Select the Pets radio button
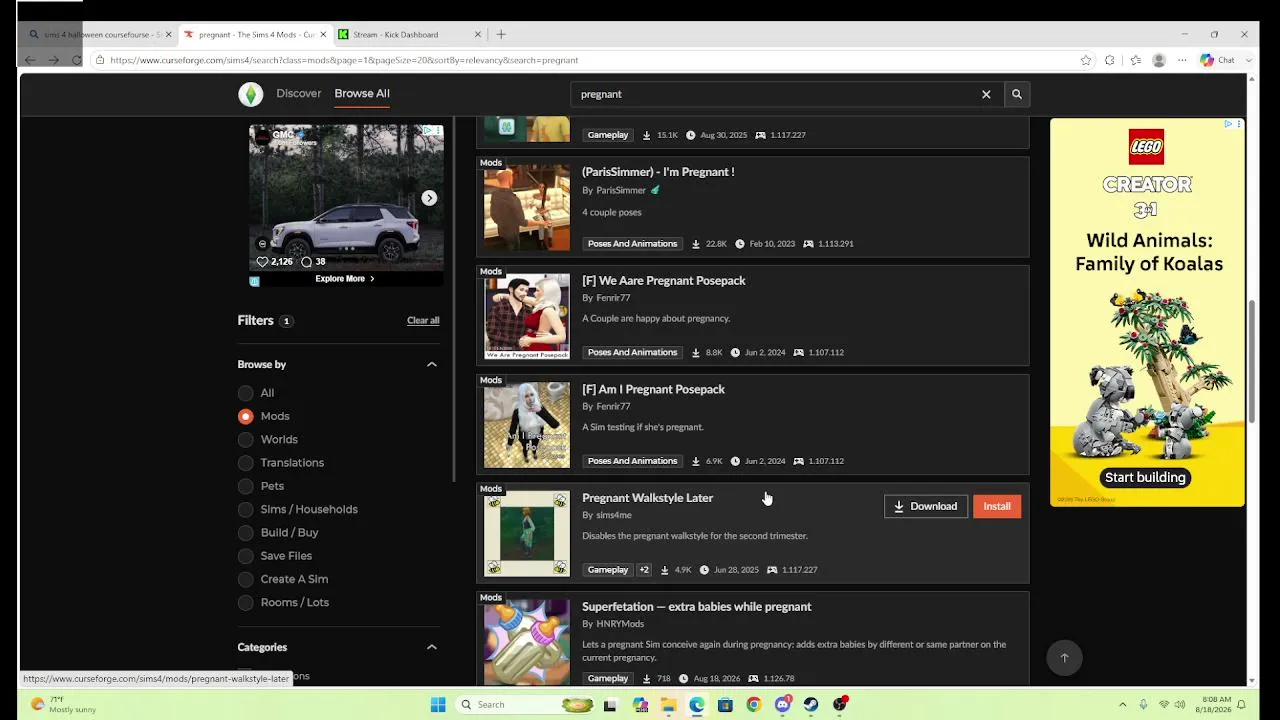Screen dimensions: 1280x720 [246, 486]
